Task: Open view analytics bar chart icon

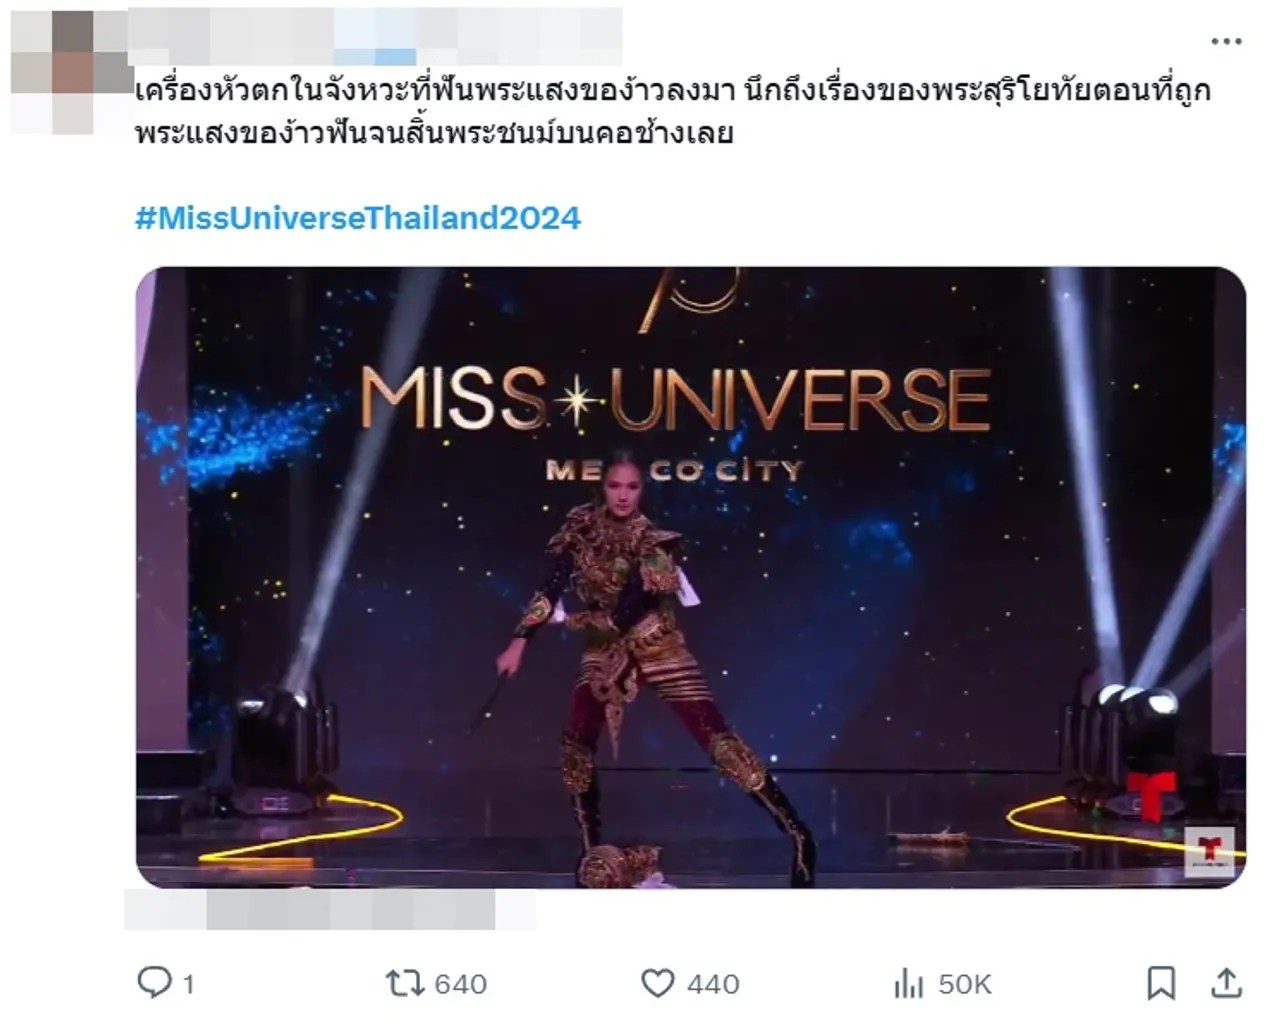Action: 908,985
